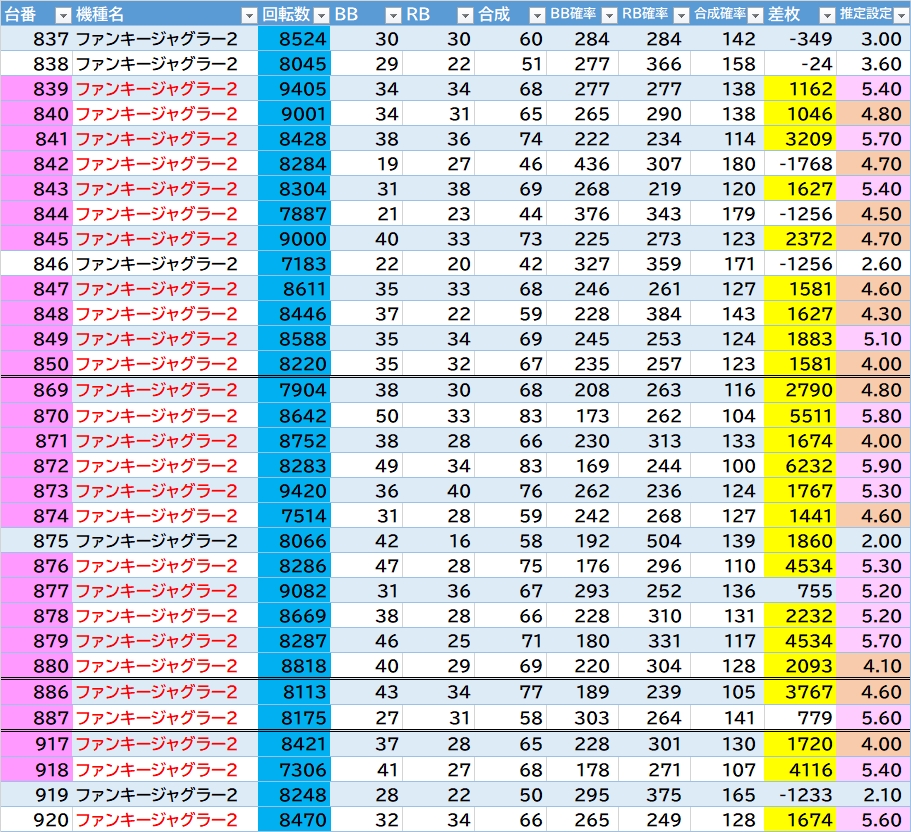Select machine number cell 841
911x832 pixels.
point(36,139)
